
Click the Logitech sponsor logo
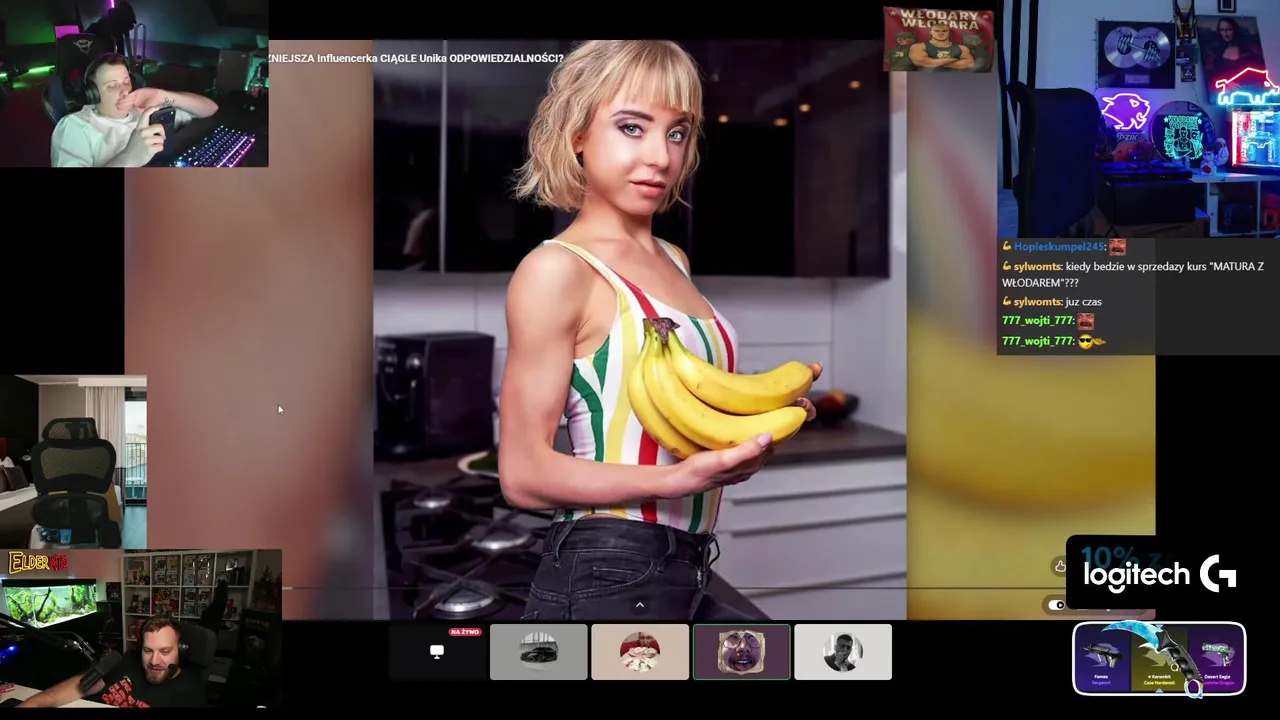coord(1160,574)
